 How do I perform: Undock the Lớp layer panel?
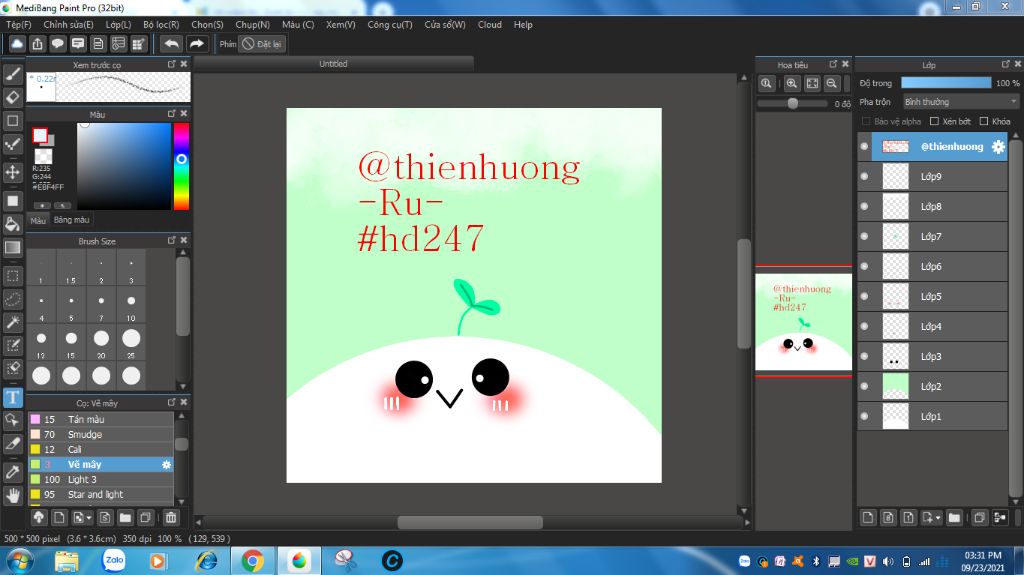point(1005,64)
